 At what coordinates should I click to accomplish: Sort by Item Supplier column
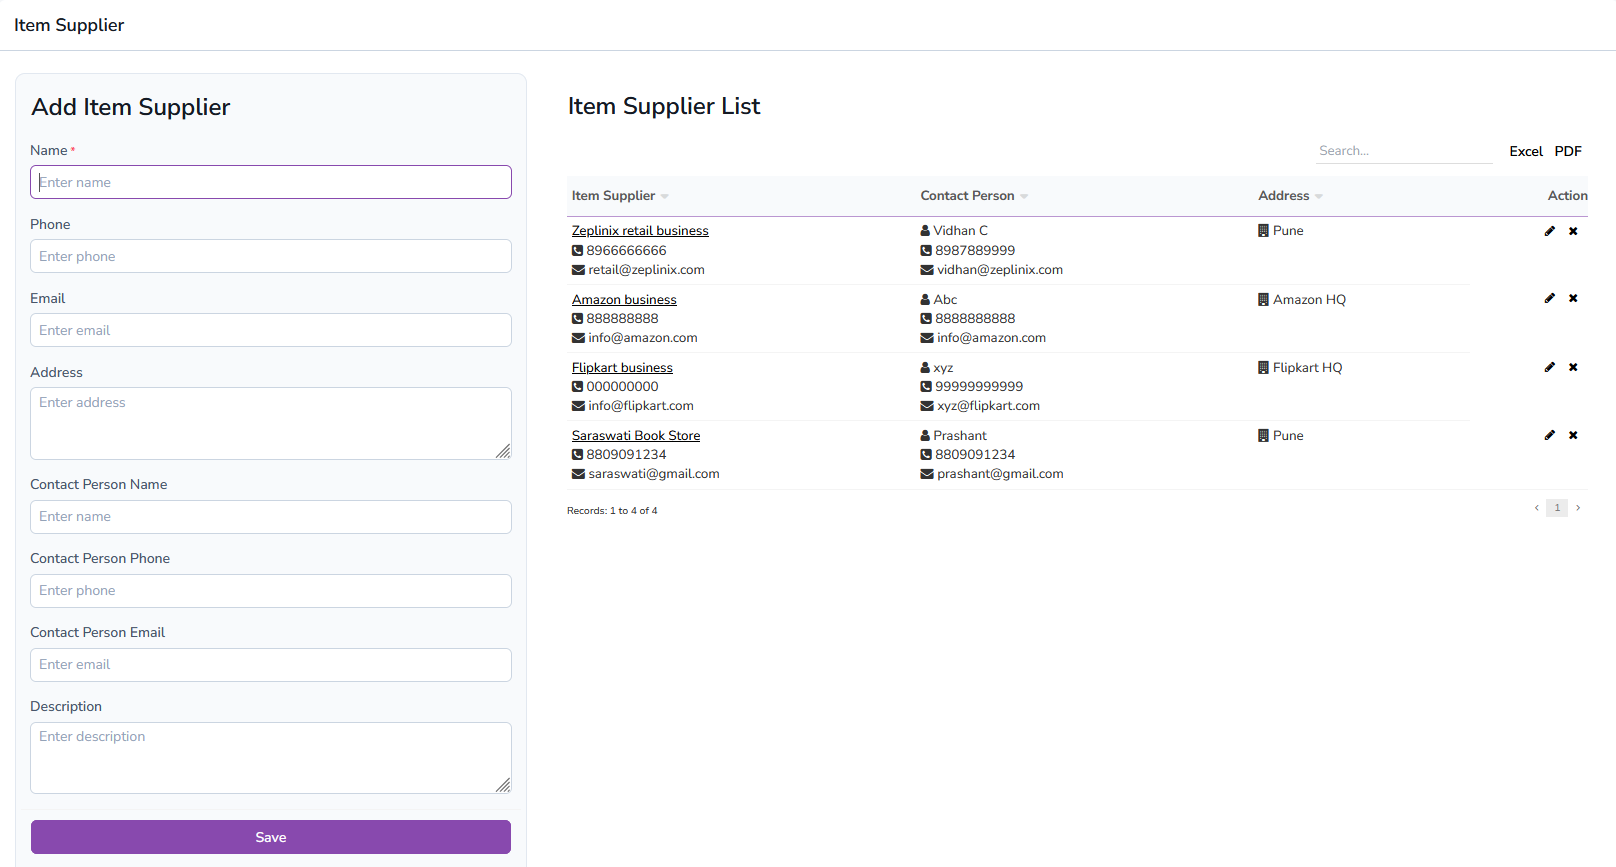(620, 196)
